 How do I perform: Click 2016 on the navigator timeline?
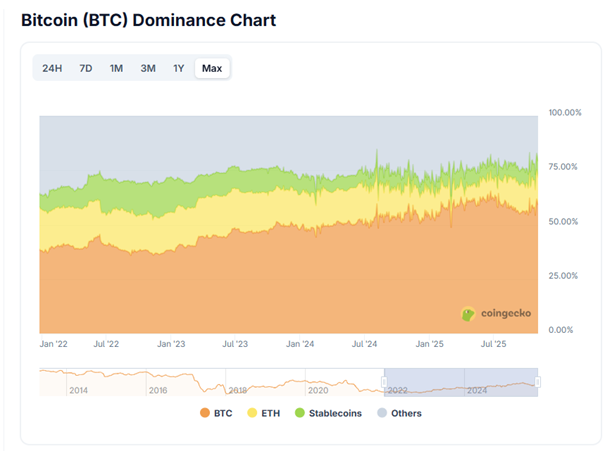[157, 390]
